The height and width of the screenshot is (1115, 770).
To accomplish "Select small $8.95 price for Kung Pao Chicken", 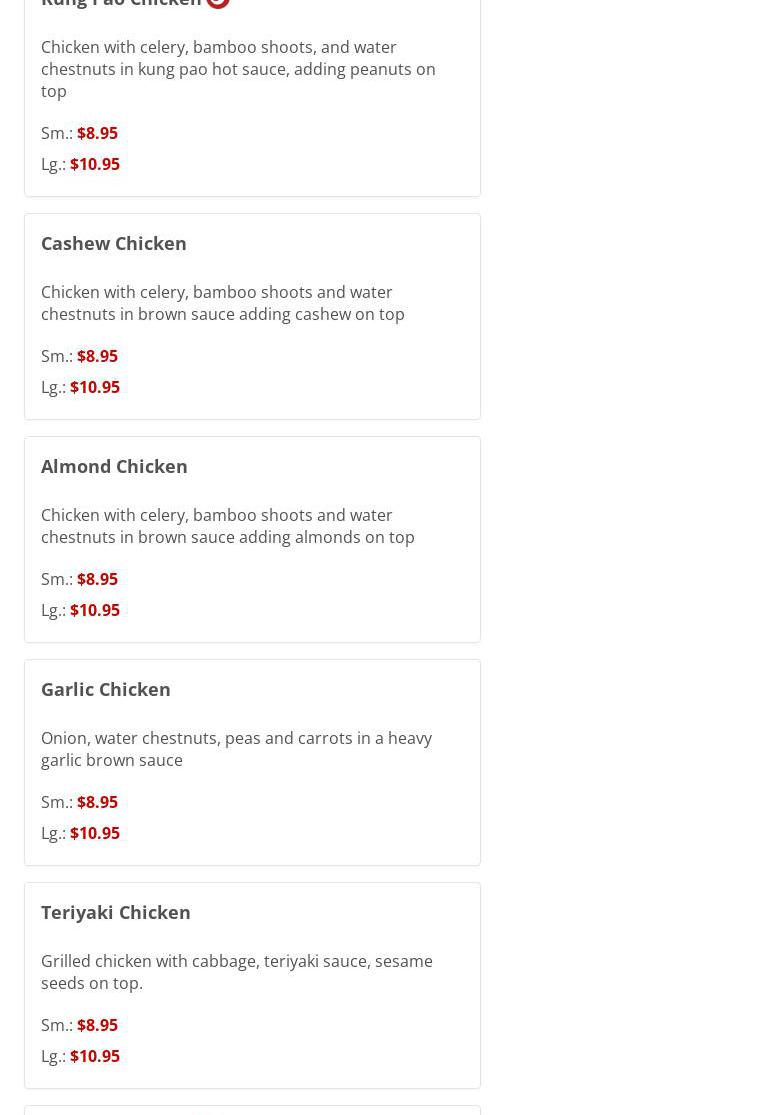I will pos(97,133).
